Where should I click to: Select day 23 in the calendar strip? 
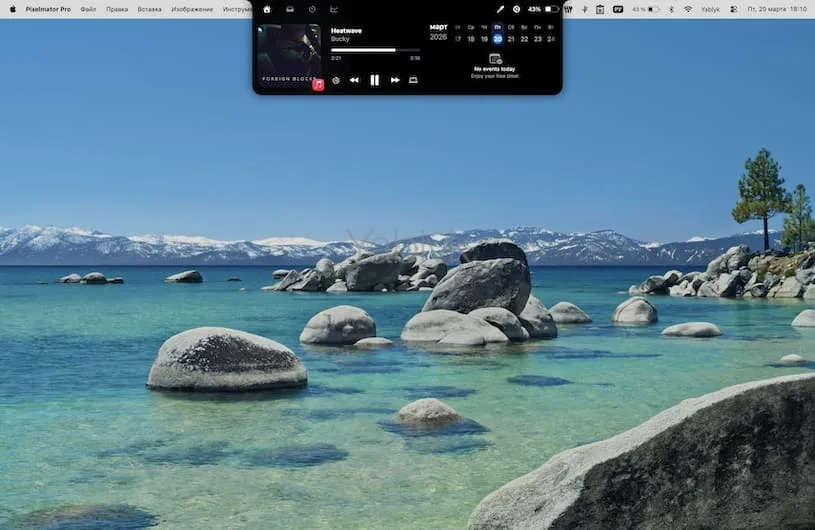point(538,39)
